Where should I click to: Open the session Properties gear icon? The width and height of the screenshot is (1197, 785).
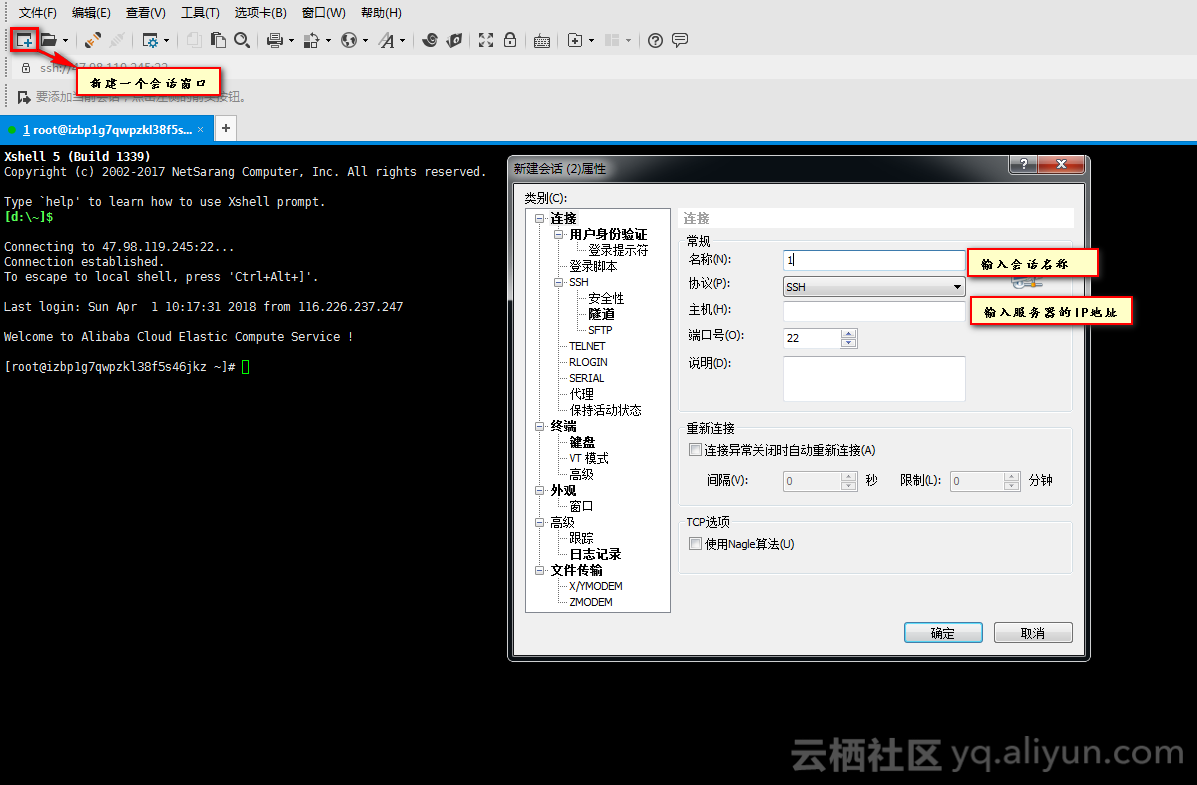click(x=150, y=40)
